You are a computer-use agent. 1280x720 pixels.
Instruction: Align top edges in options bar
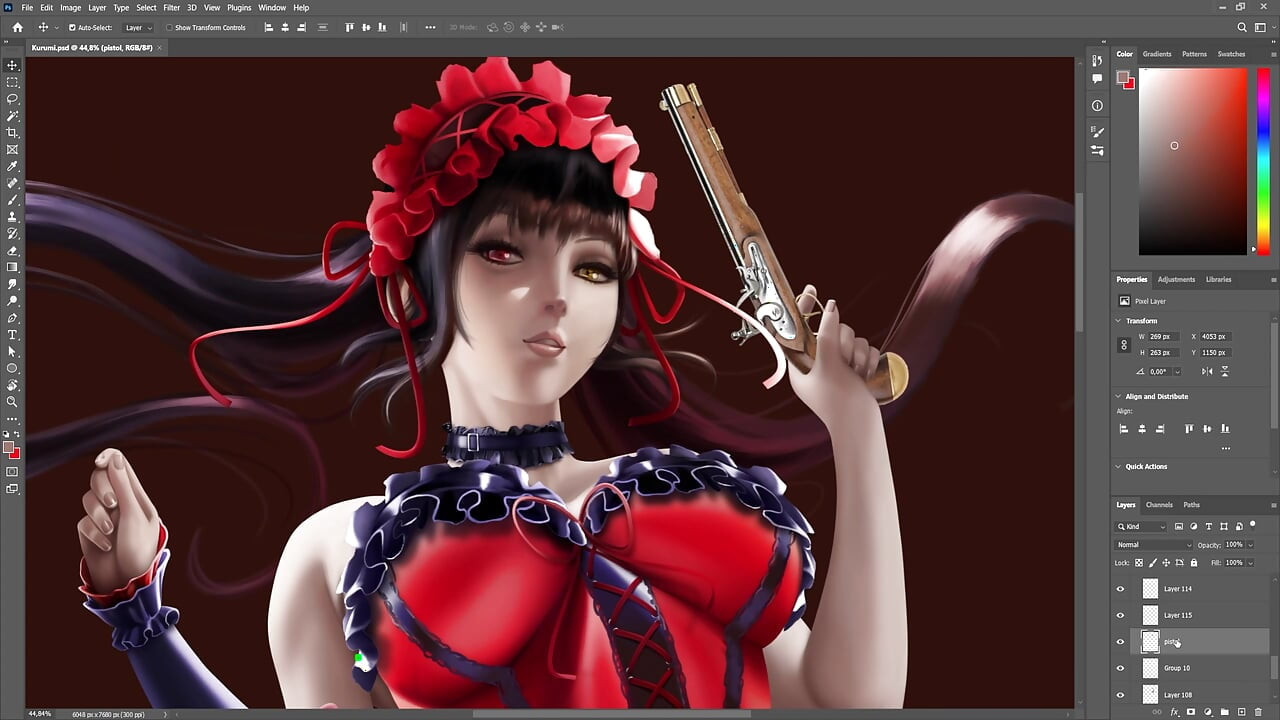click(x=349, y=27)
